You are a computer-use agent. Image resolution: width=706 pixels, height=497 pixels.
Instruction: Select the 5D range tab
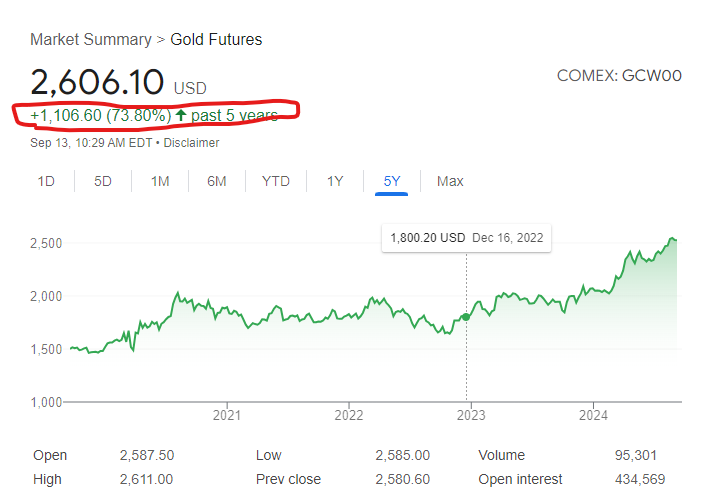pos(103,181)
